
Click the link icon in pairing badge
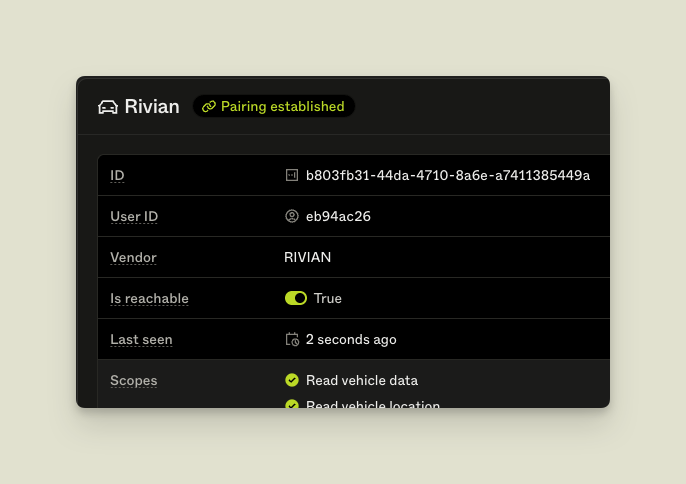[209, 107]
